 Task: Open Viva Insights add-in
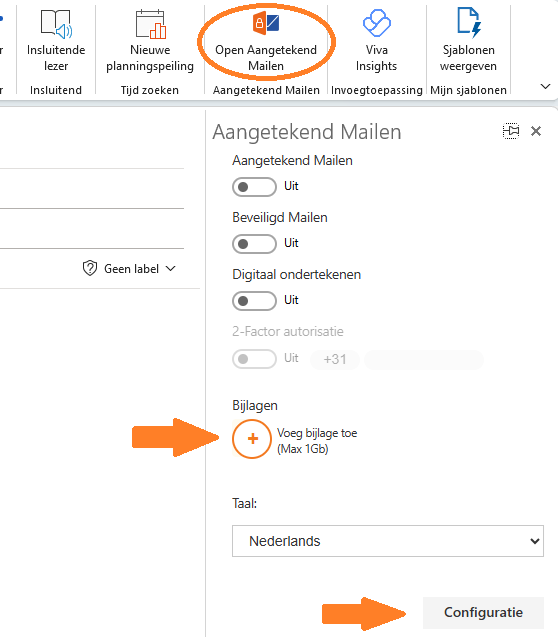(376, 41)
